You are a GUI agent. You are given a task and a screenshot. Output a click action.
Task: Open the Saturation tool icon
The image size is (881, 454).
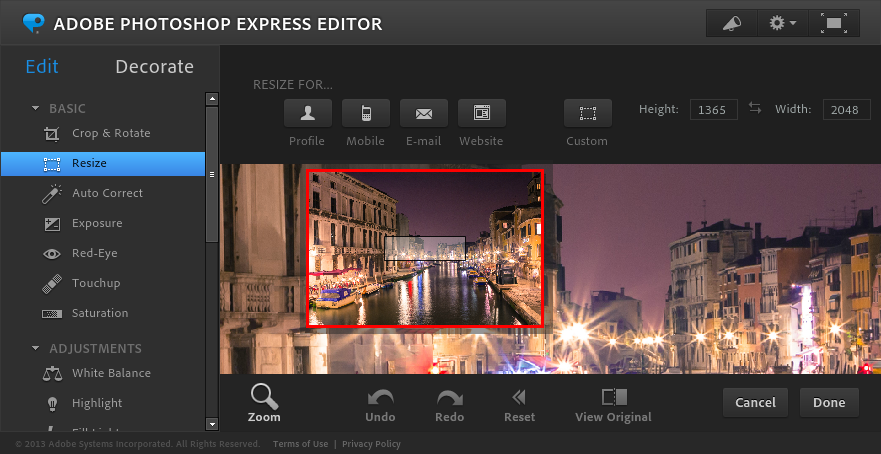point(52,314)
